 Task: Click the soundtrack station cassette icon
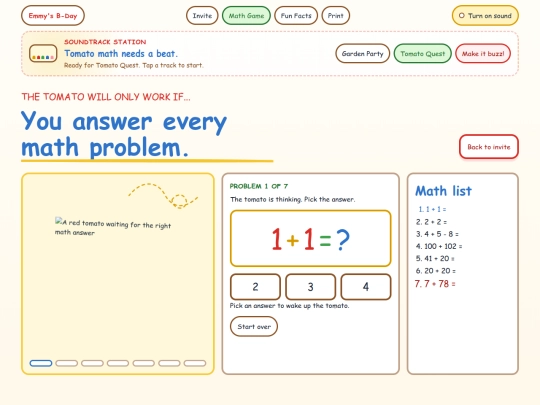click(x=43, y=54)
